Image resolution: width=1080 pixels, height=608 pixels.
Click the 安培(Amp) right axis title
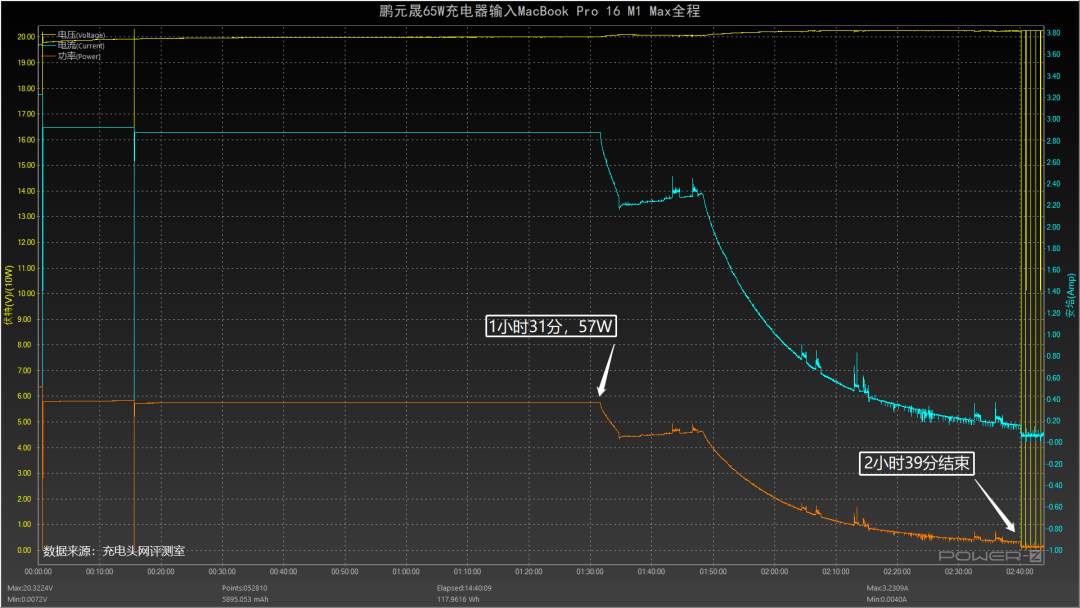point(1070,295)
